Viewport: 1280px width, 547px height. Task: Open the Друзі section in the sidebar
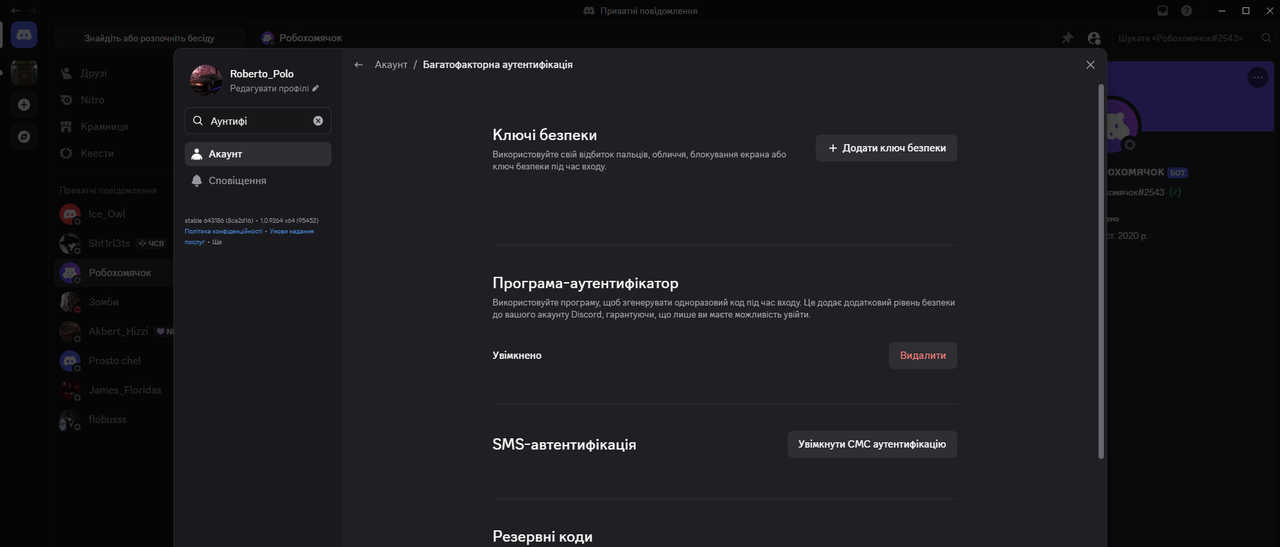coord(113,73)
